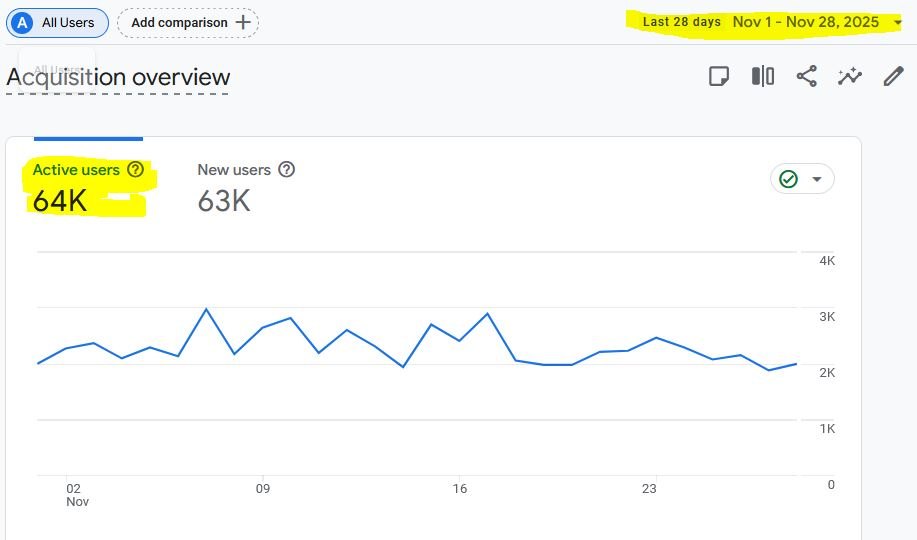Click the 1K y-axis label

coord(827,429)
